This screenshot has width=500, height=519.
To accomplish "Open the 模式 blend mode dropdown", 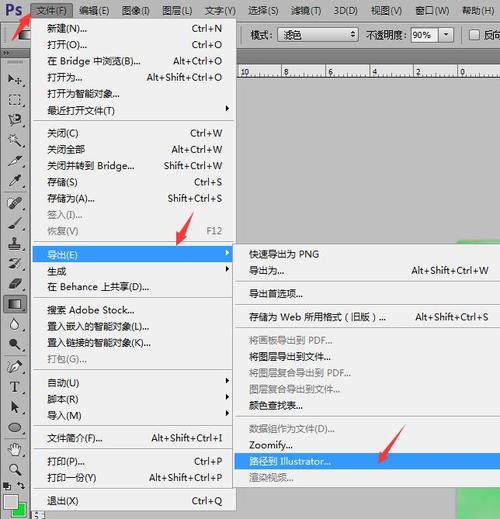I will click(x=318, y=35).
